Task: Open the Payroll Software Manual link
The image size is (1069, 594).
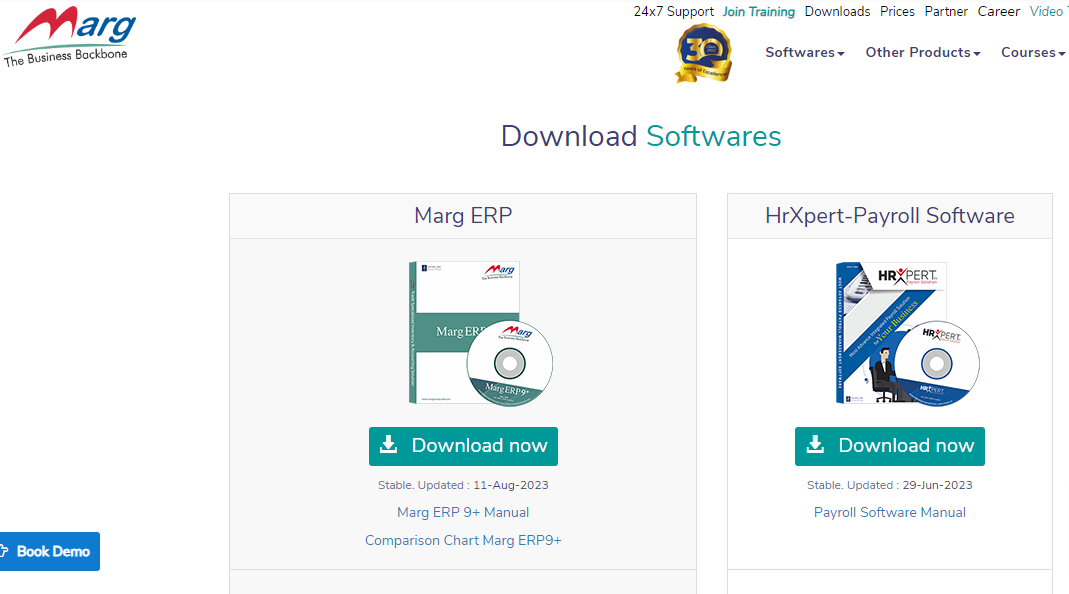Action: click(x=890, y=512)
